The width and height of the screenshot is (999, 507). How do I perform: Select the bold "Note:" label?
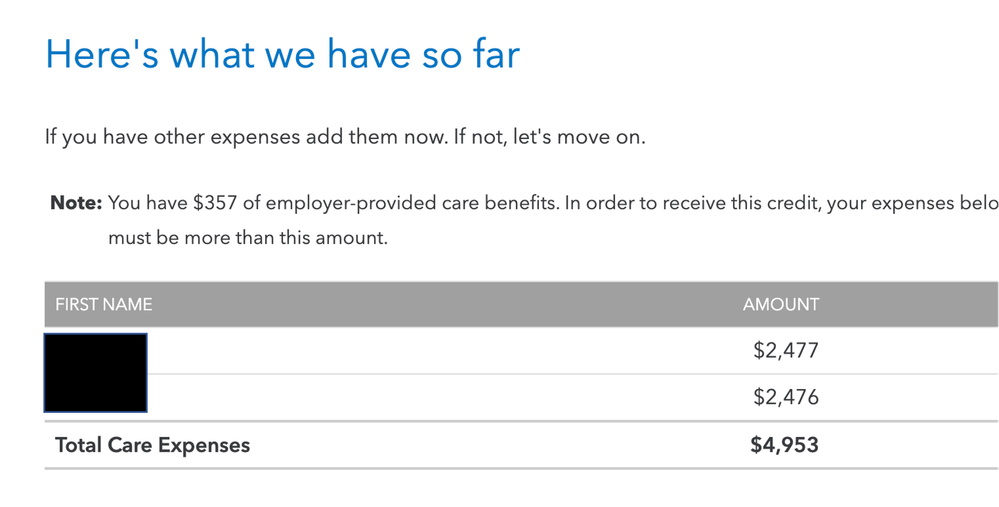coord(76,203)
